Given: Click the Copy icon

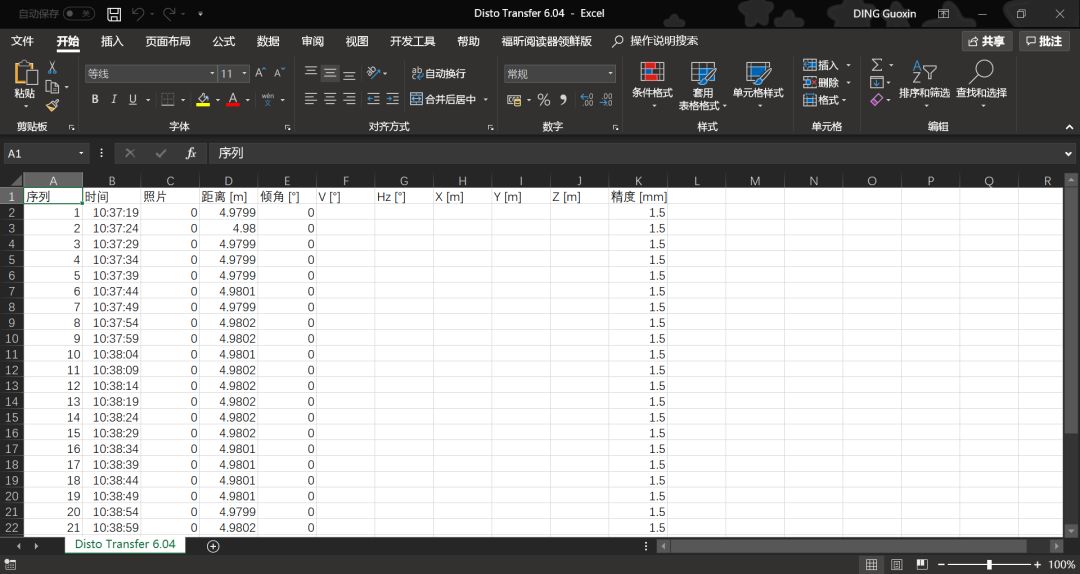Looking at the screenshot, I should coord(52,87).
